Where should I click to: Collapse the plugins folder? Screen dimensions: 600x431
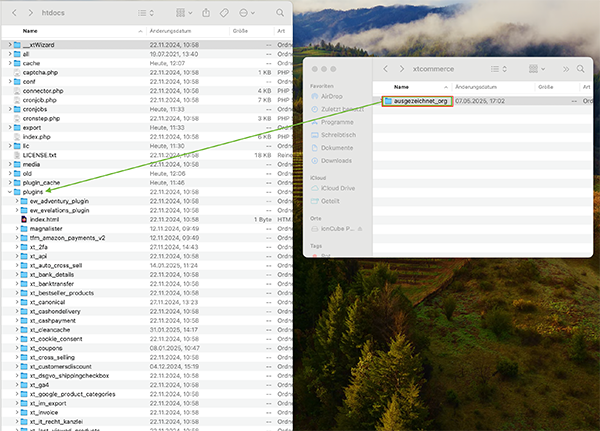tap(10, 191)
